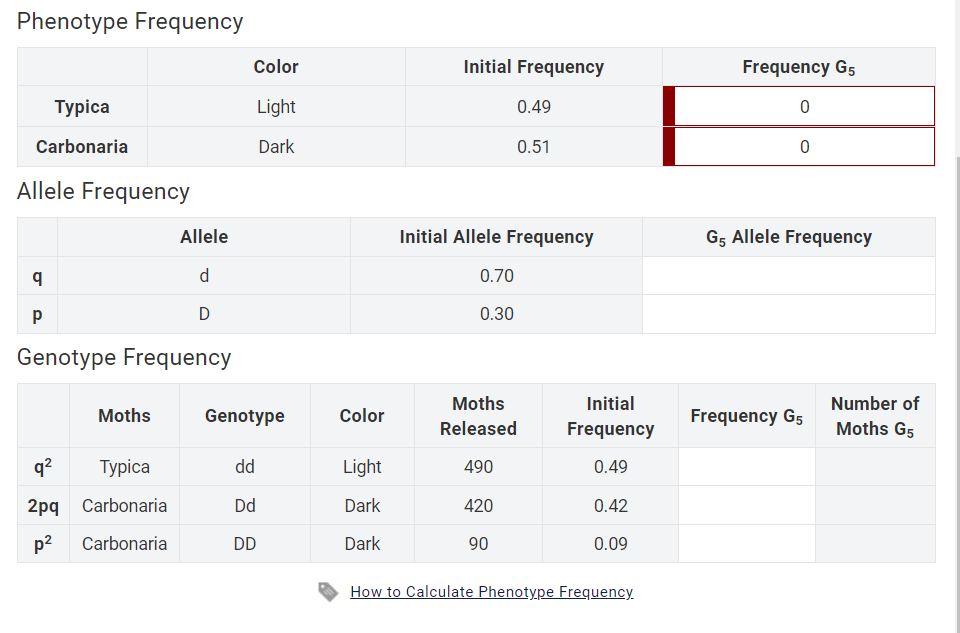Click the p row G5 Allele Frequency cell
Screen dimensions: 960x633
click(x=788, y=314)
